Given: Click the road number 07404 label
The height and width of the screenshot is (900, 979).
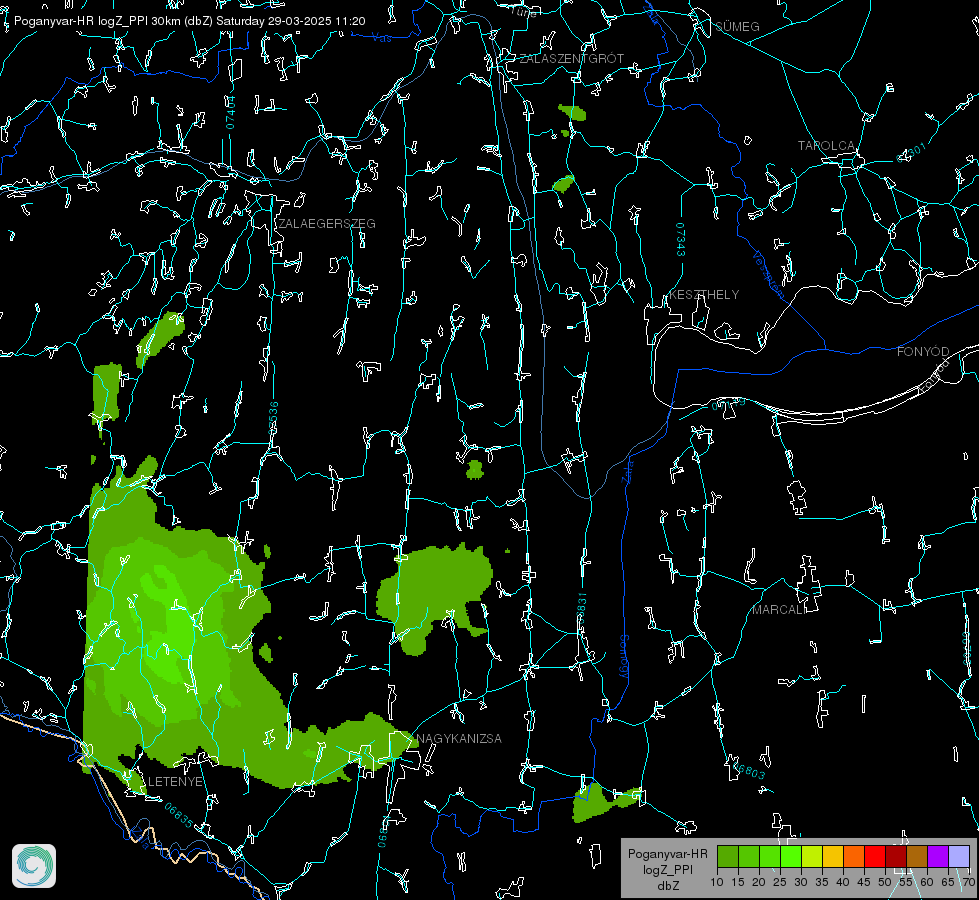Looking at the screenshot, I should pos(230,112).
